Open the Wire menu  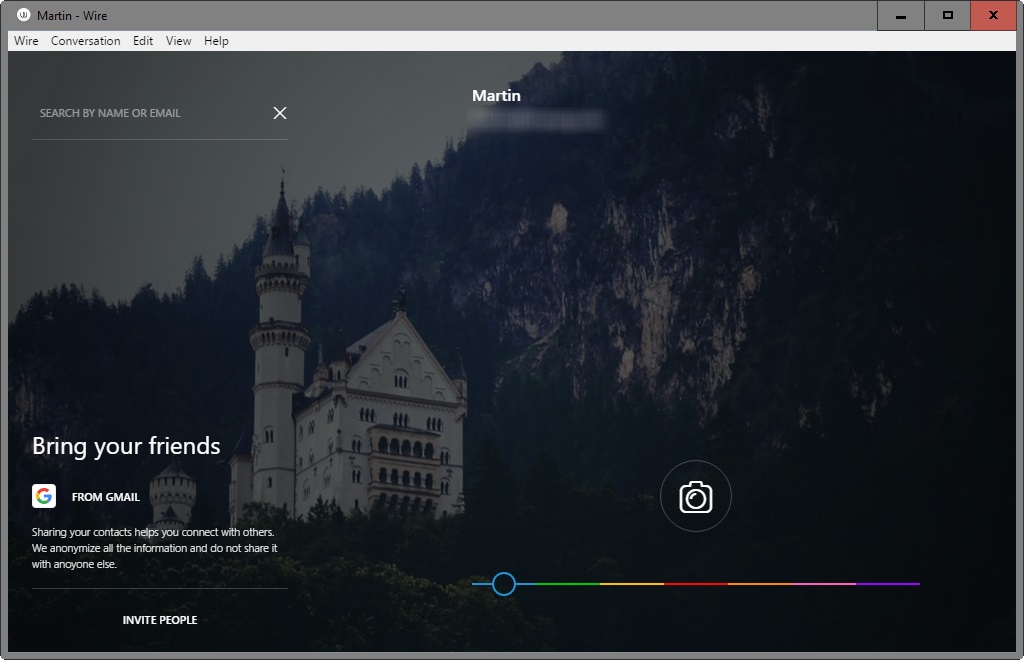tap(26, 41)
